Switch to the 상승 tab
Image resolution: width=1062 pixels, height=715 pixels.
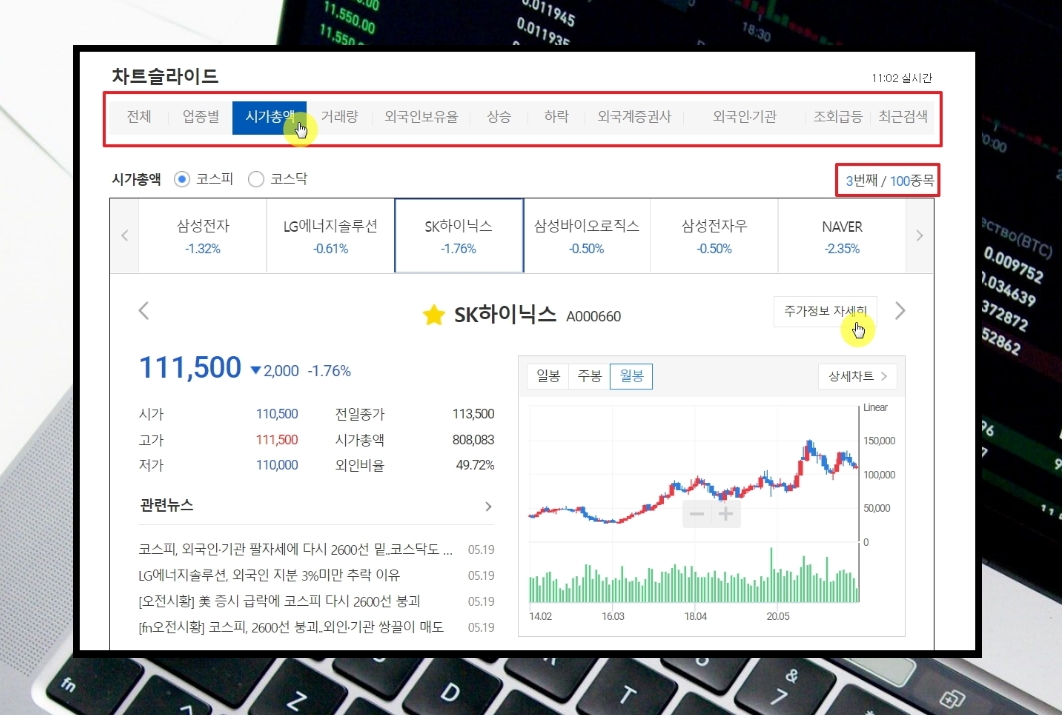tap(499, 117)
